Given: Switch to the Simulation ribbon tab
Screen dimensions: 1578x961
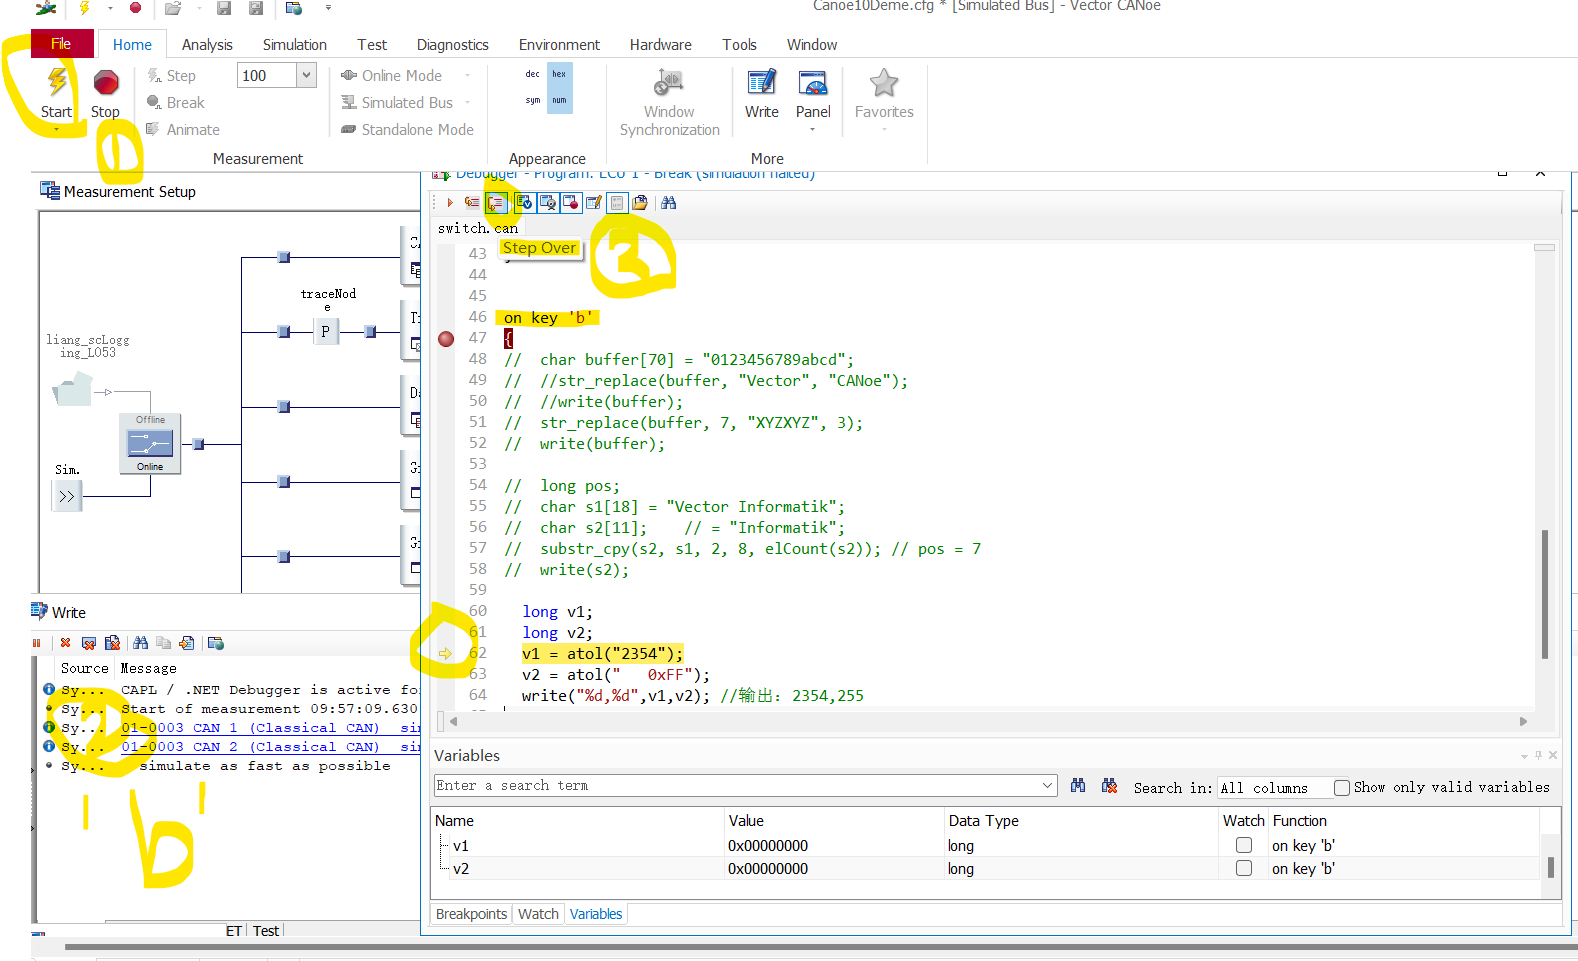Looking at the screenshot, I should [x=295, y=45].
